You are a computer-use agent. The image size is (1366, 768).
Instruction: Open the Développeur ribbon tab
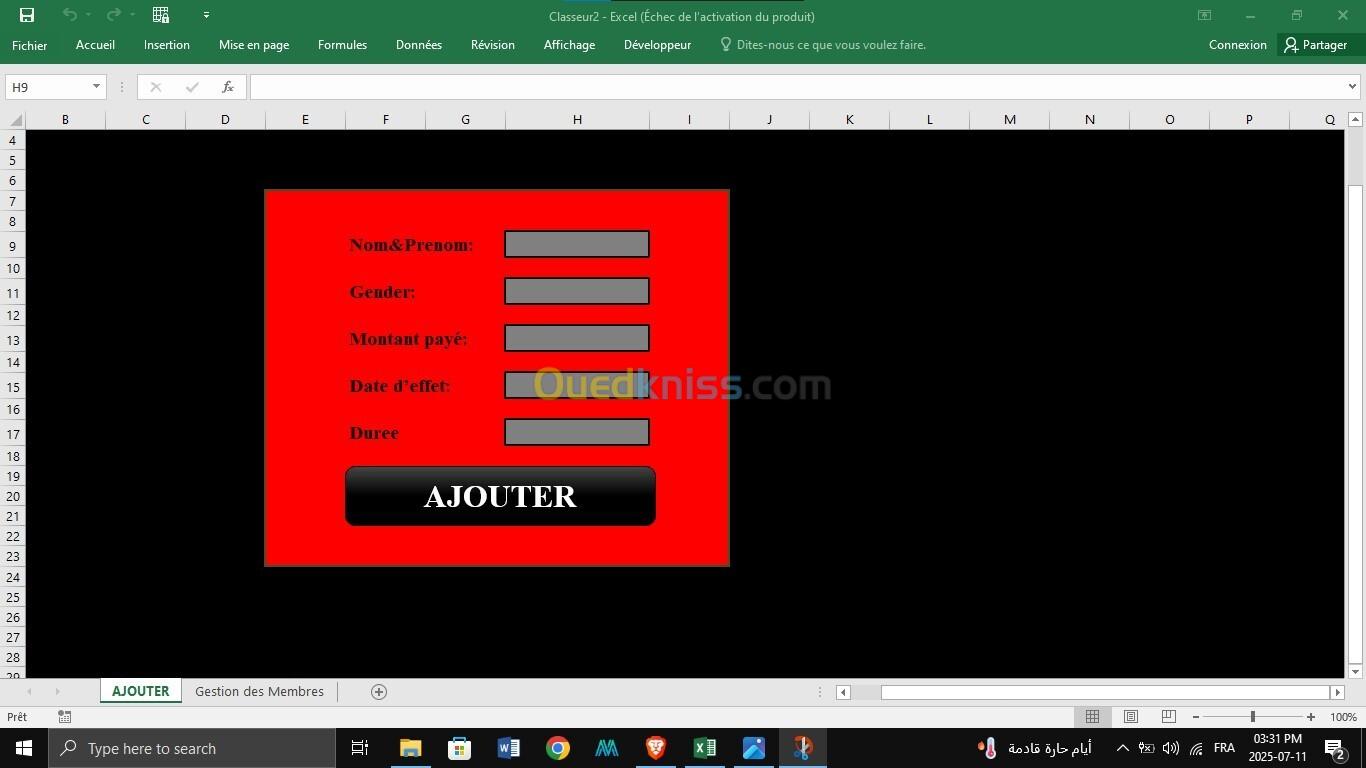(x=657, y=45)
